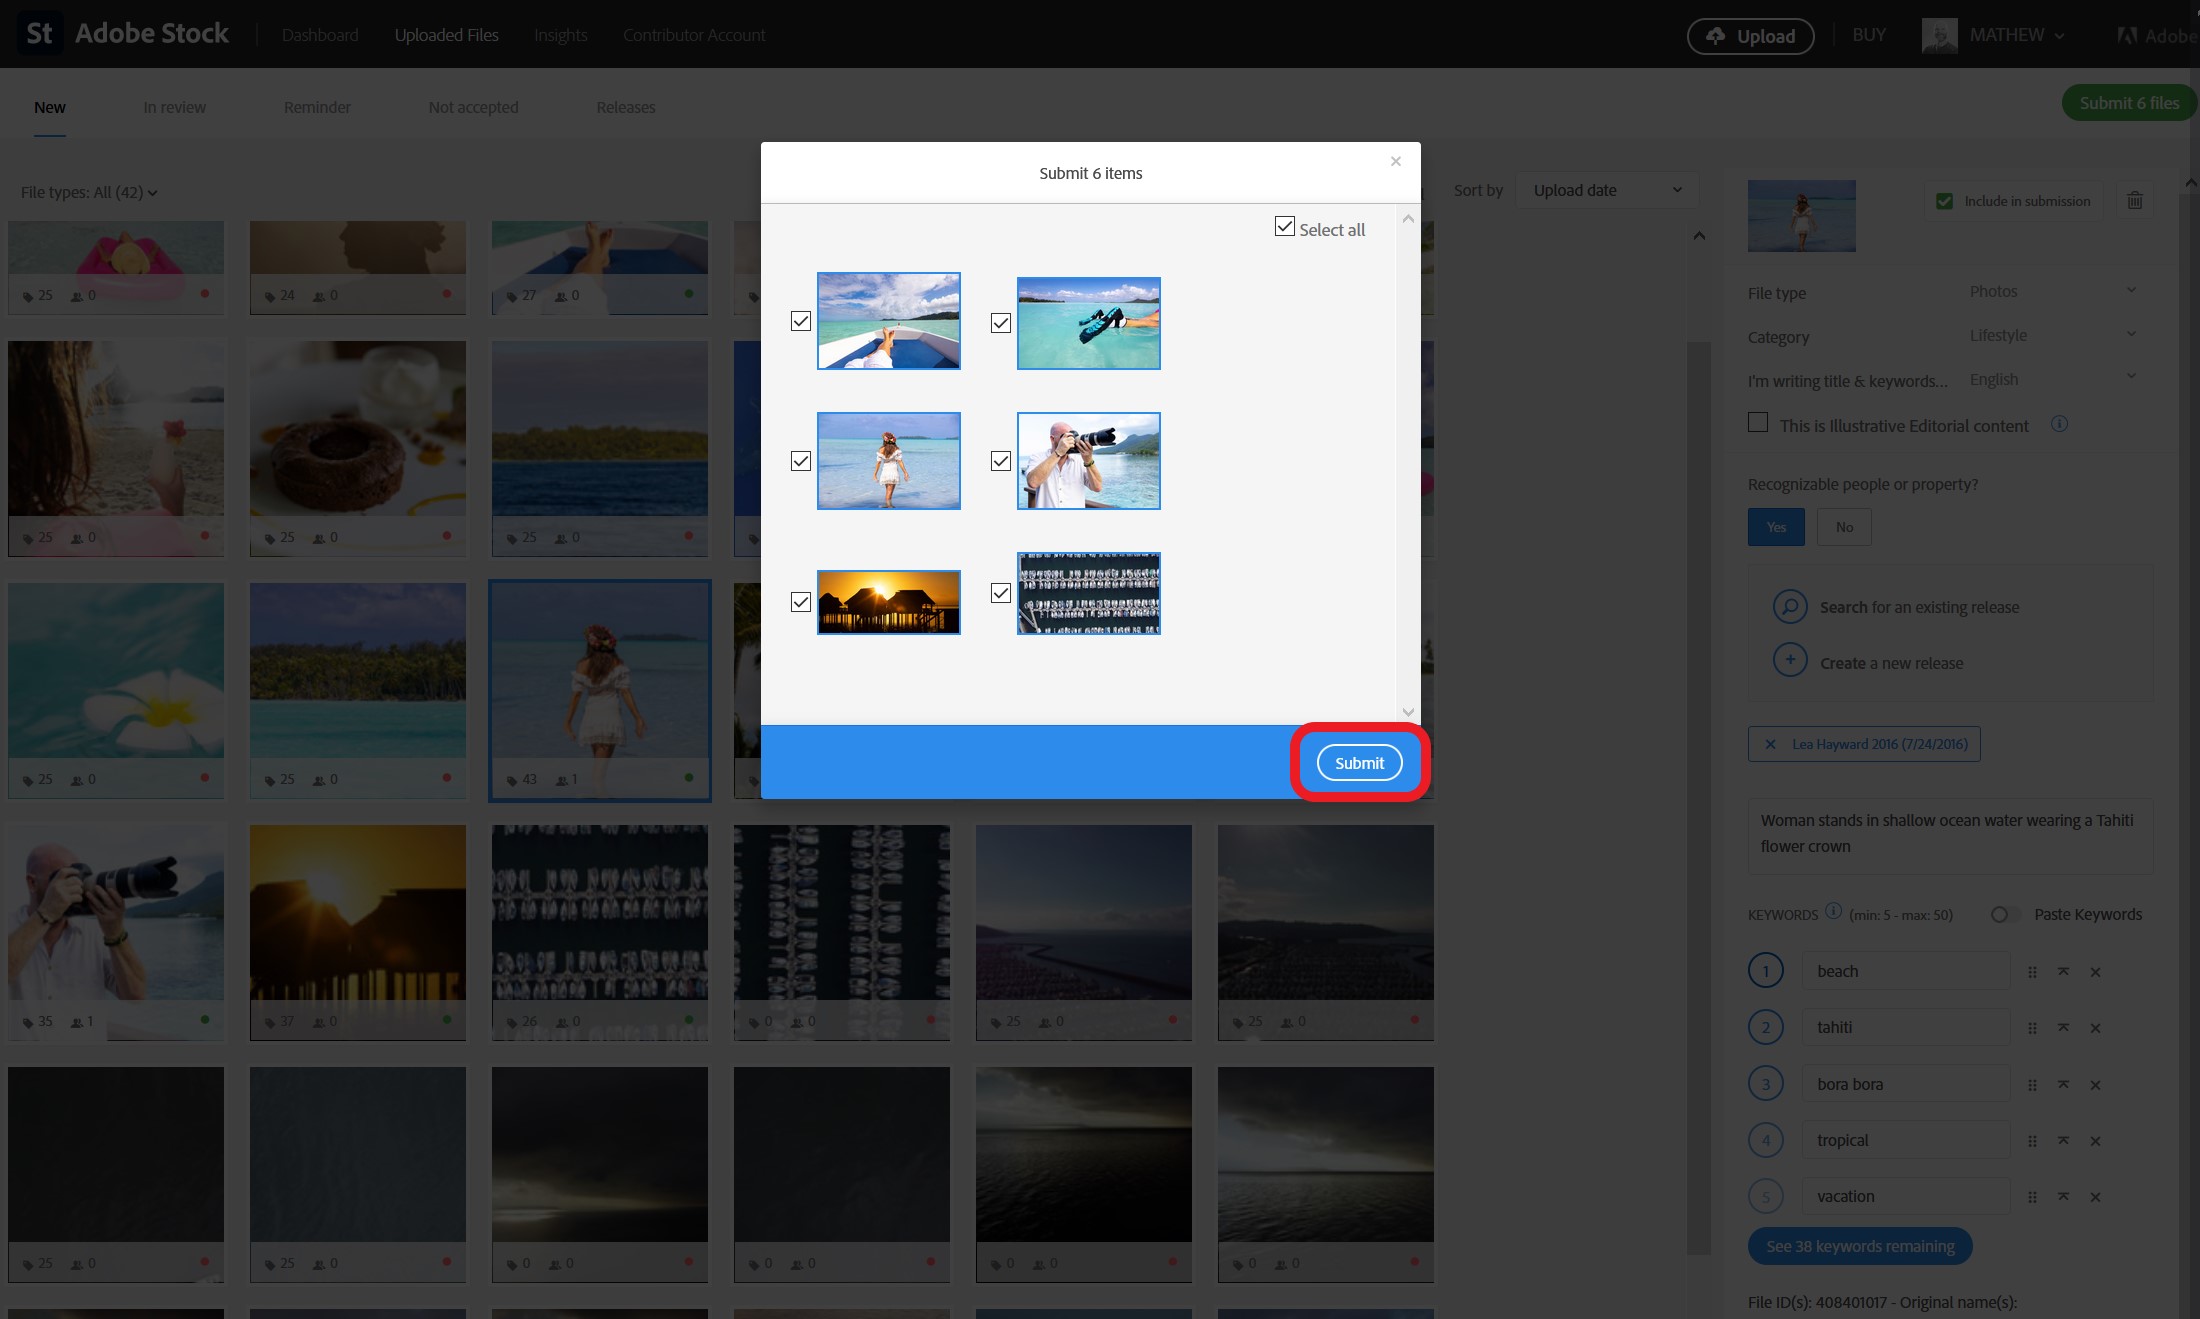Open the language English dropdown
The height and width of the screenshot is (1319, 2200).
tap(2053, 379)
